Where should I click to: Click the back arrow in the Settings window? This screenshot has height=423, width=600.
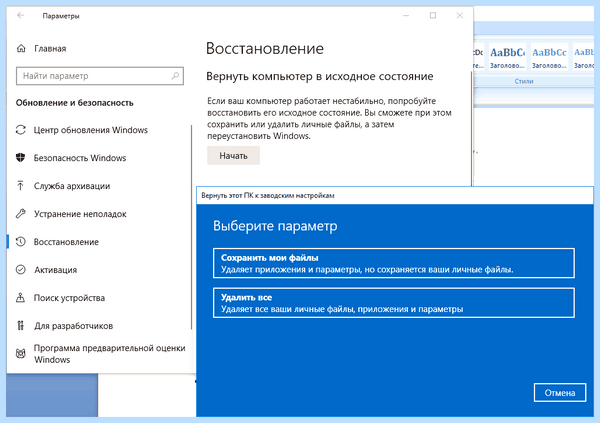click(x=21, y=15)
